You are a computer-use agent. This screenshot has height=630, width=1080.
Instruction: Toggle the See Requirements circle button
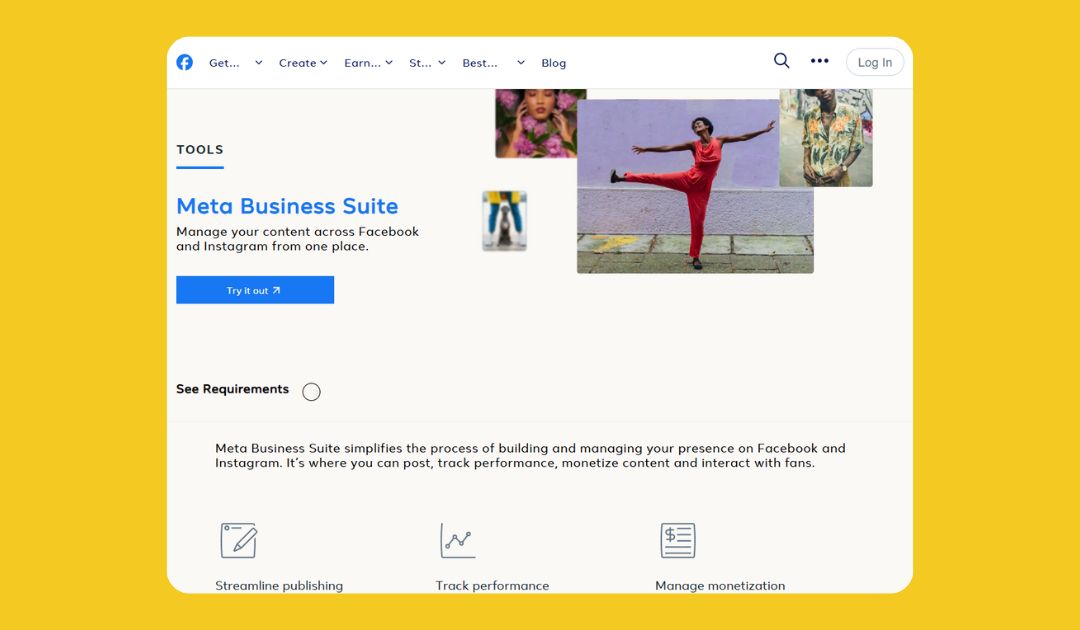pyautogui.click(x=311, y=392)
